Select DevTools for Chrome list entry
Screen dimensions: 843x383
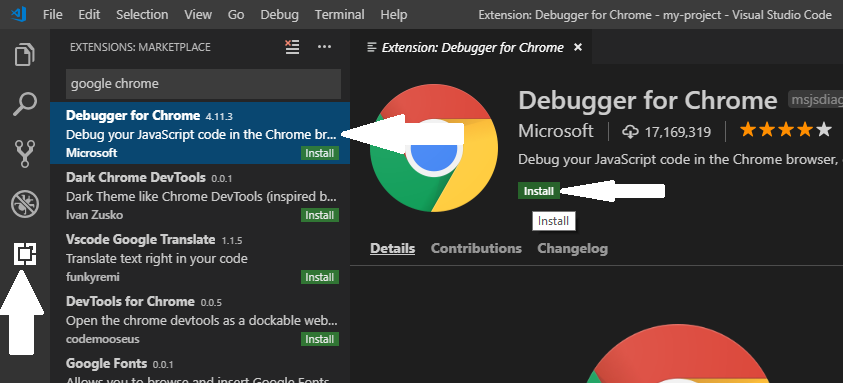pos(200,319)
